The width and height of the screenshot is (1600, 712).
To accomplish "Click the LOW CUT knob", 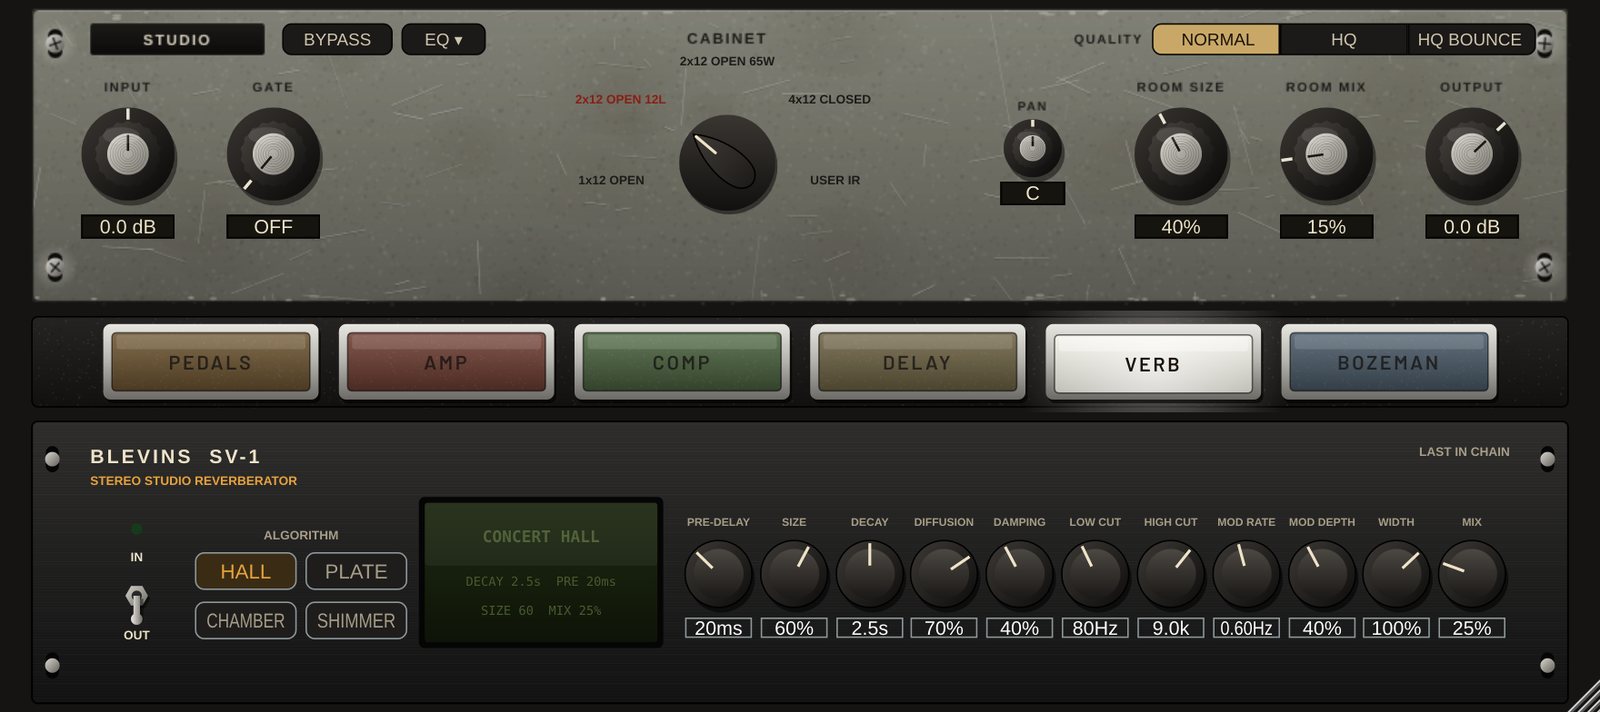I will [x=1095, y=575].
